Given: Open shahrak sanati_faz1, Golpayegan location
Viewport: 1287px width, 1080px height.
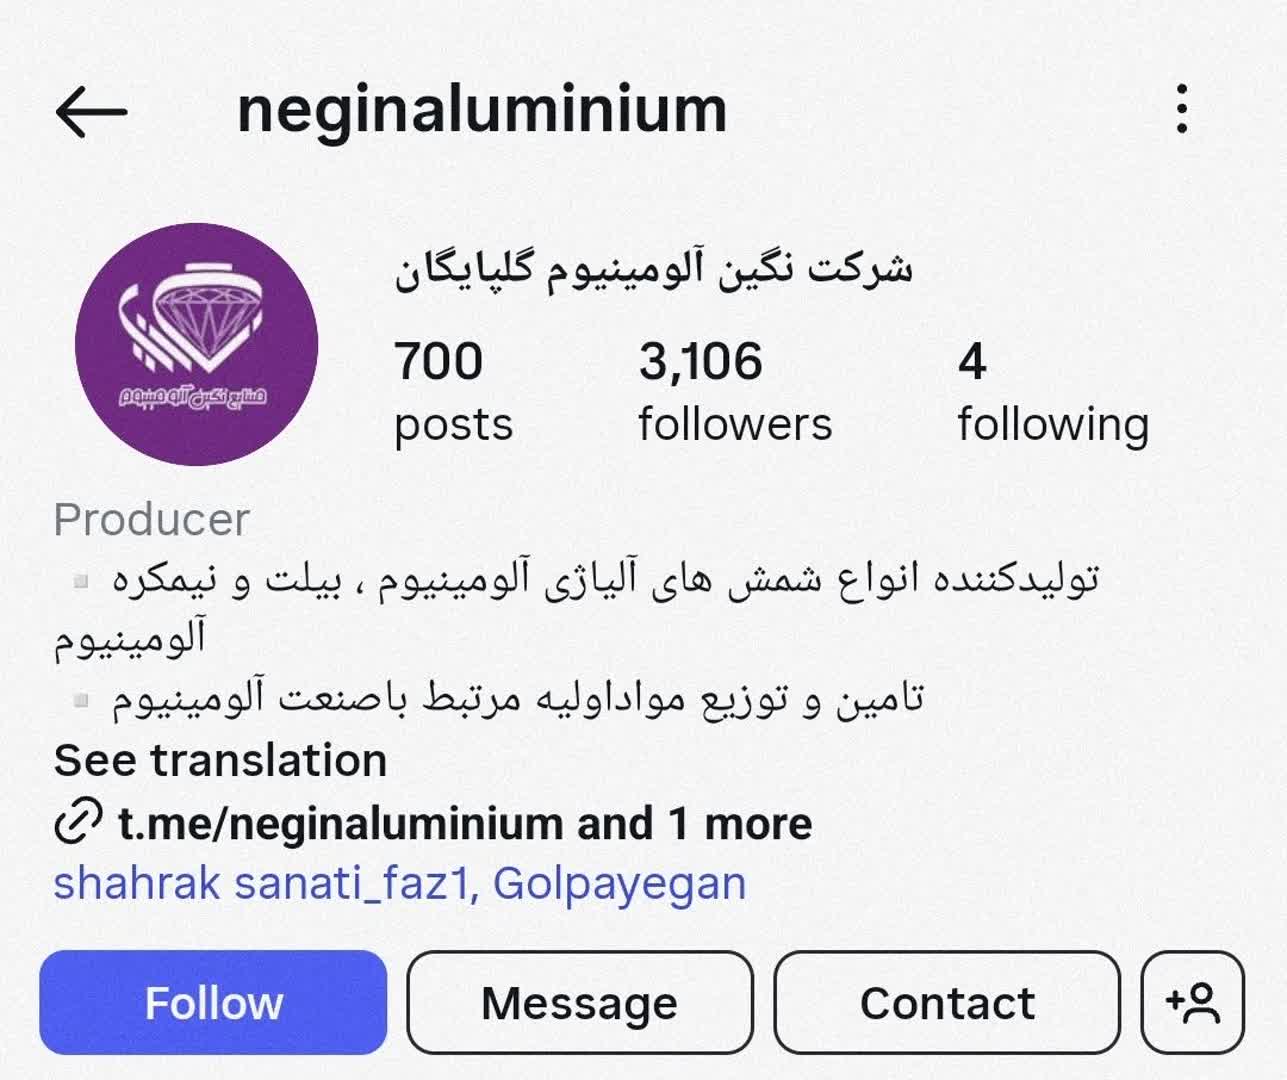Looking at the screenshot, I should point(400,883).
